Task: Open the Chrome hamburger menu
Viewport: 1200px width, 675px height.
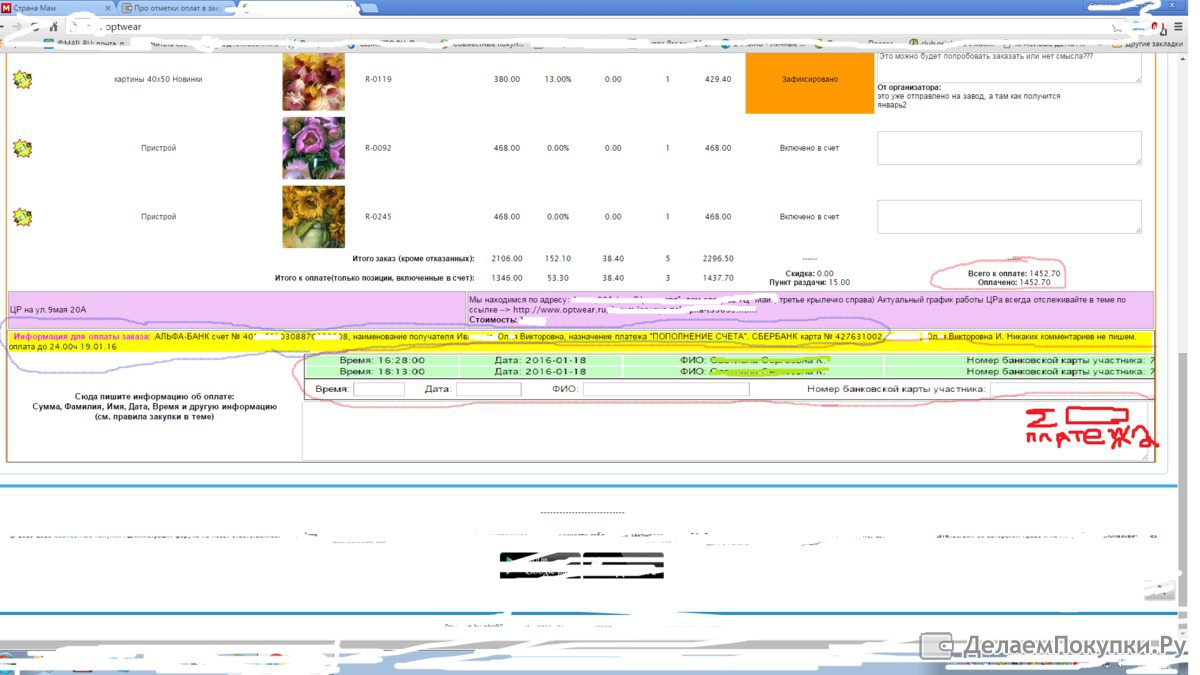Action: 1180,27
